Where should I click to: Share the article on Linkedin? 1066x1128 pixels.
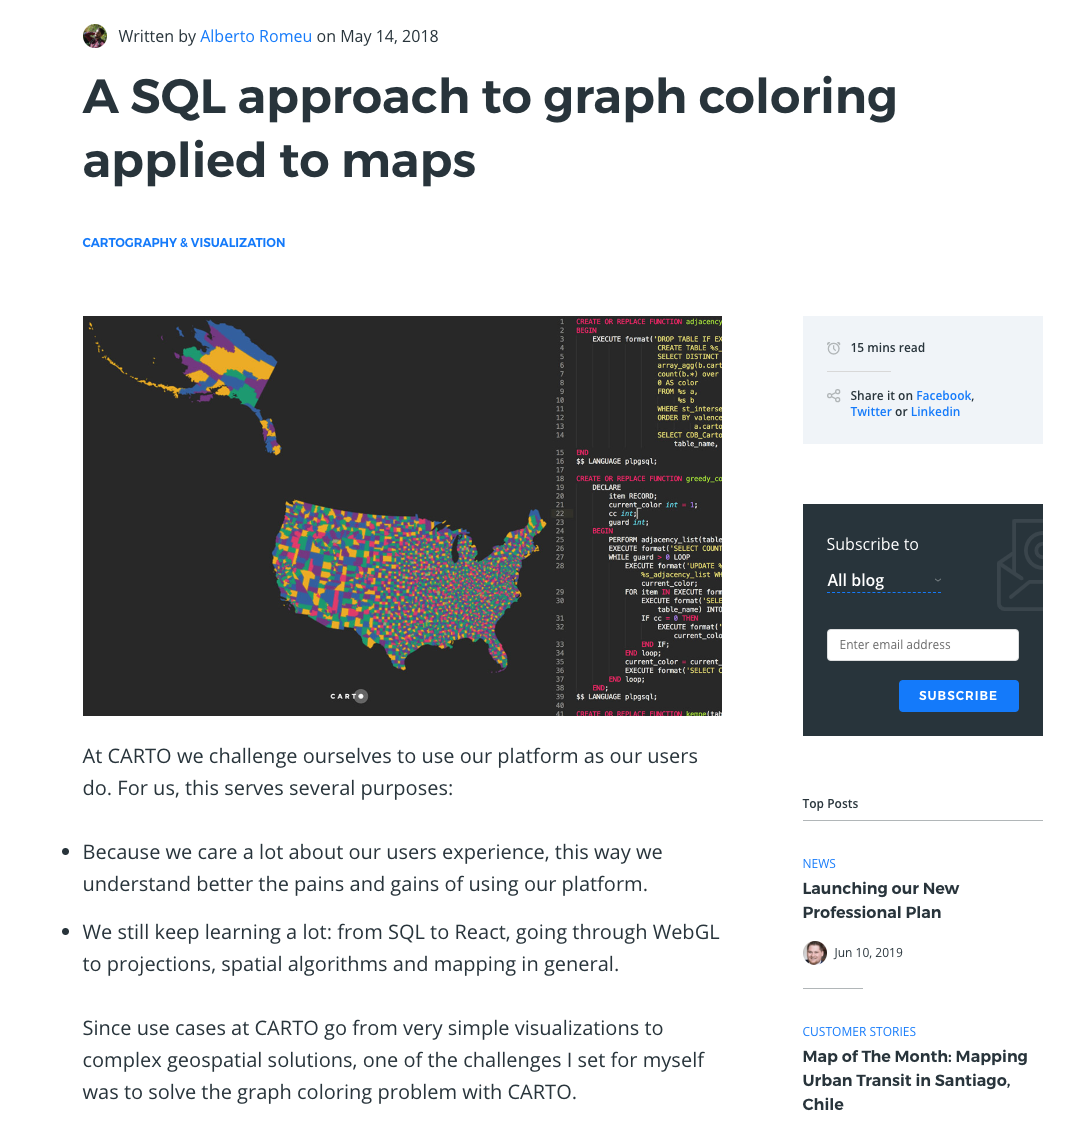pyautogui.click(x=935, y=411)
